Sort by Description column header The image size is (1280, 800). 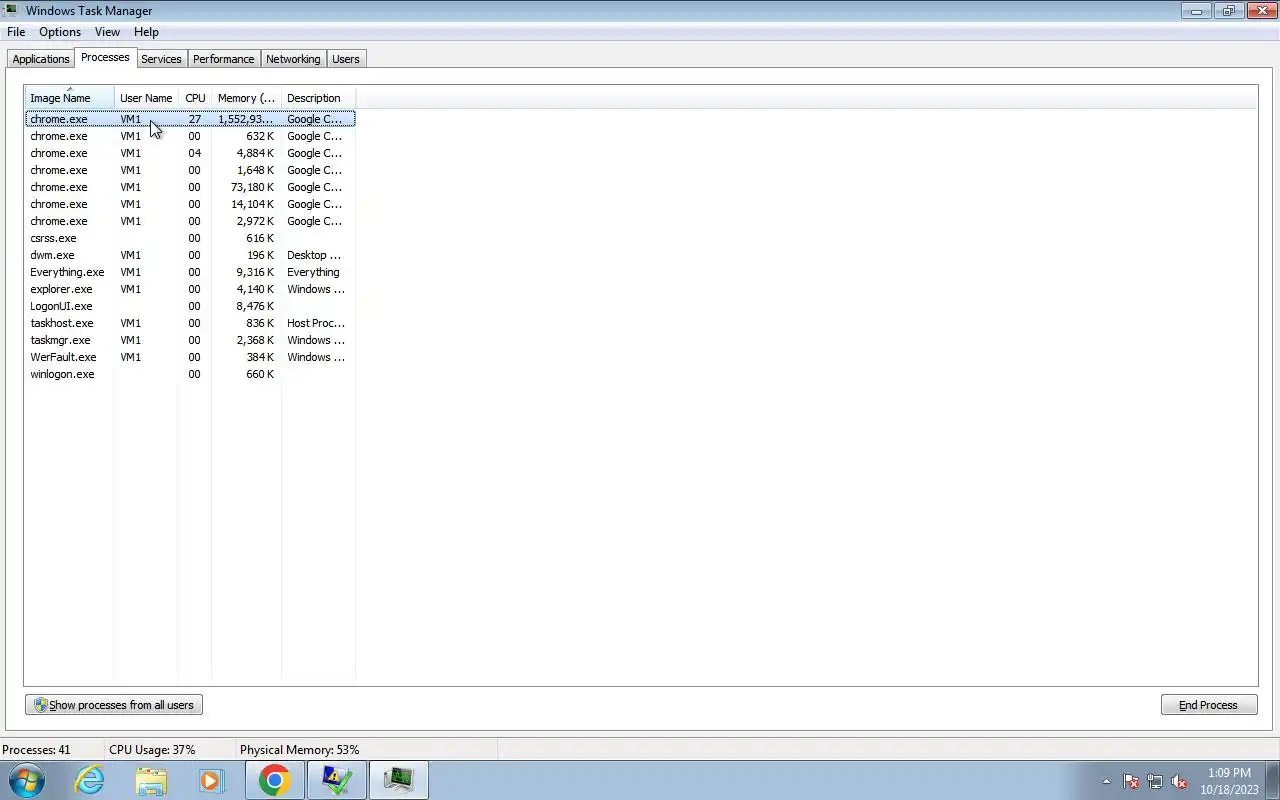coord(318,98)
